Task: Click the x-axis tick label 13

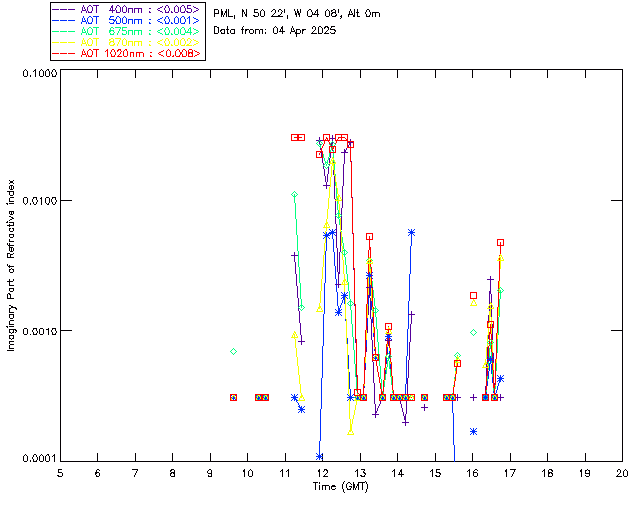Action: coord(360,473)
